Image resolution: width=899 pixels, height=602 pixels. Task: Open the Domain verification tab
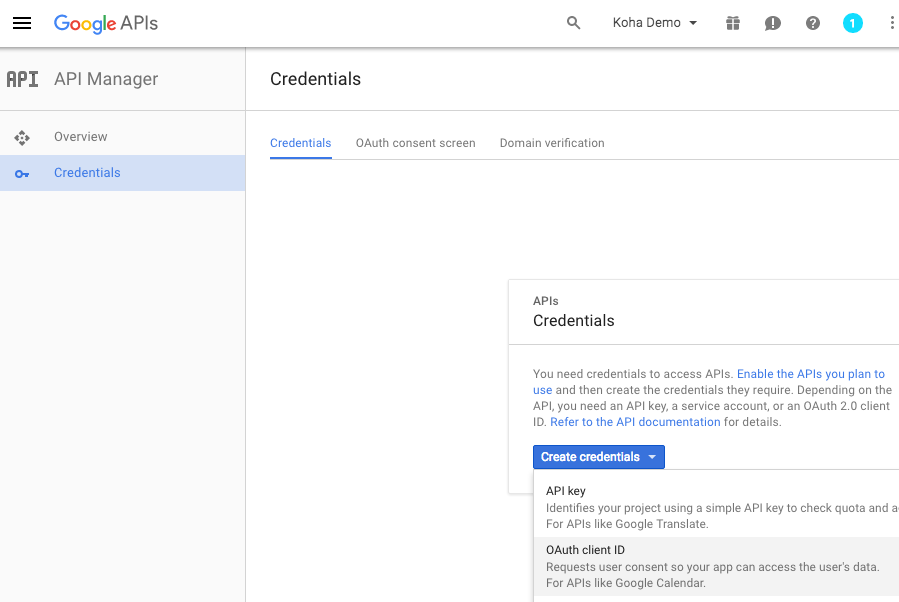[x=552, y=143]
